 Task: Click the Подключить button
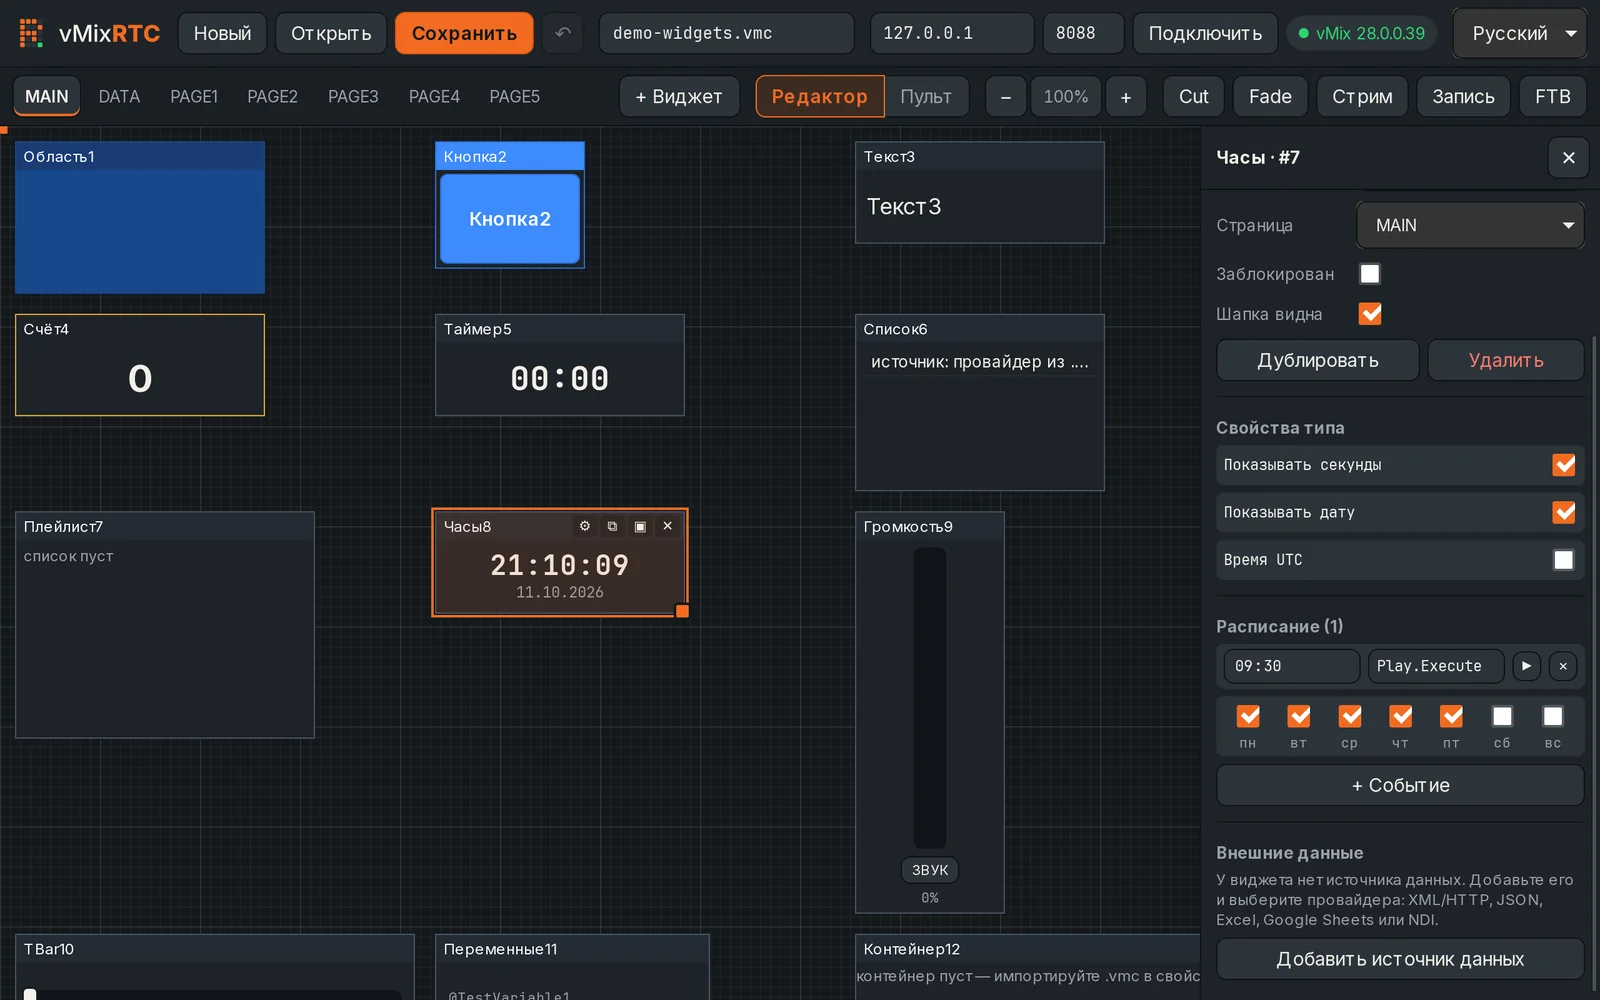pos(1205,33)
